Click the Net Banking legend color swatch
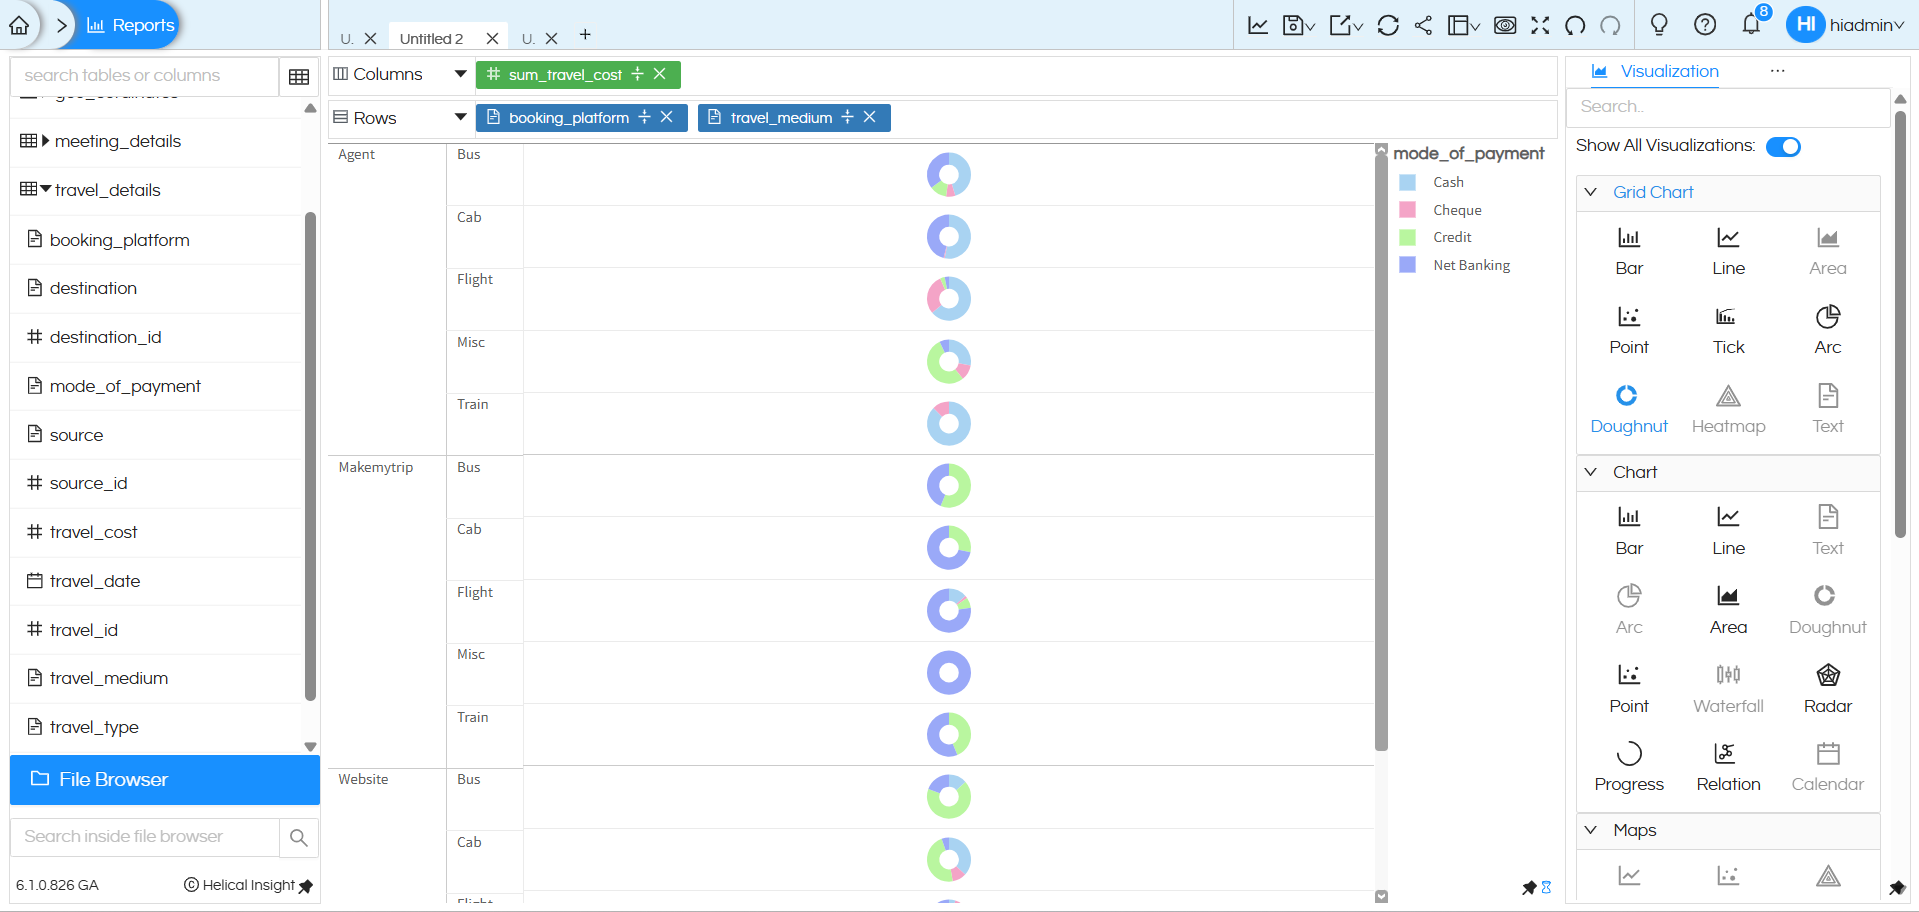The width and height of the screenshot is (1919, 912). [1407, 265]
